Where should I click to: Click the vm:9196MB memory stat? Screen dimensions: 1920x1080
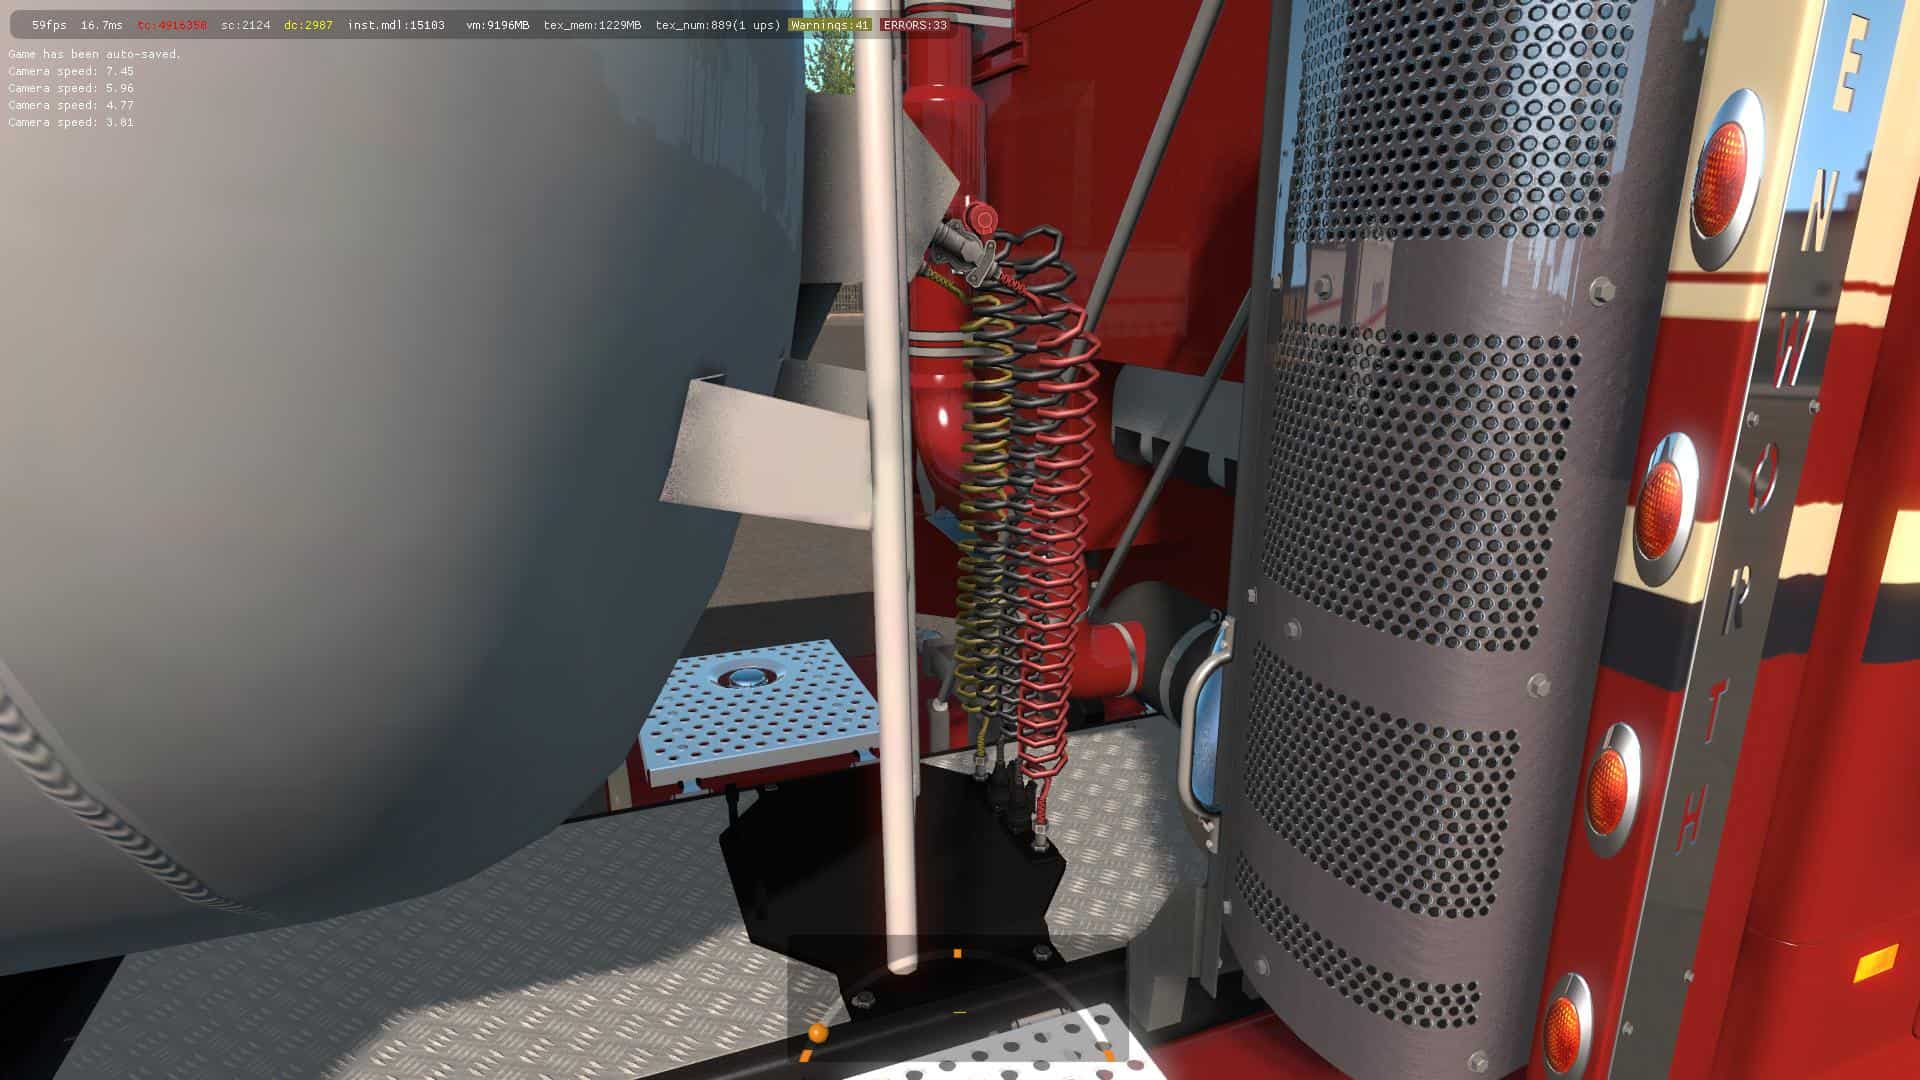click(497, 25)
